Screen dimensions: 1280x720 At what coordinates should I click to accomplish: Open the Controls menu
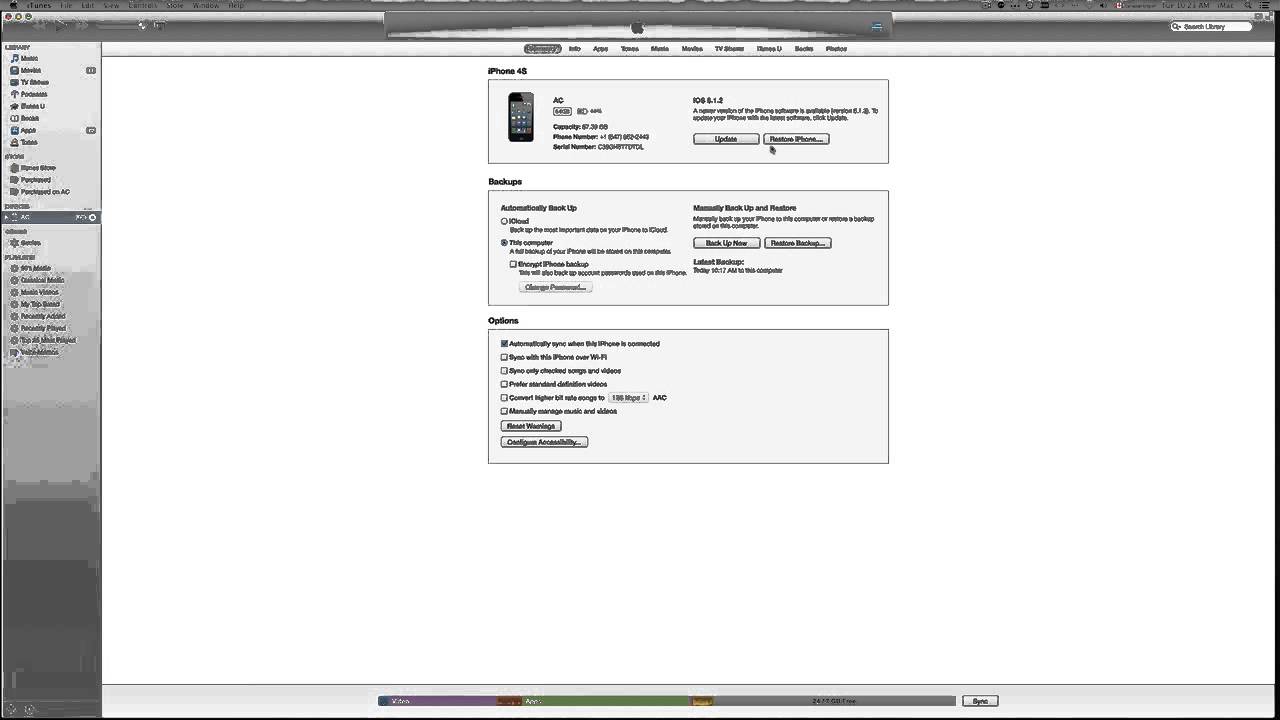coord(142,5)
